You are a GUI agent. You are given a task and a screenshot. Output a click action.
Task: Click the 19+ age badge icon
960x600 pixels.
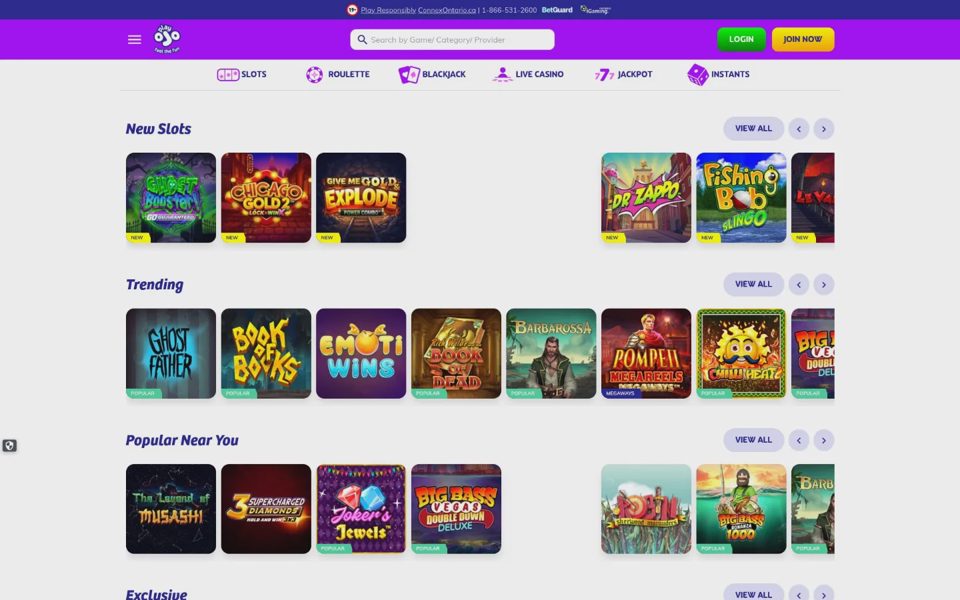(x=352, y=10)
